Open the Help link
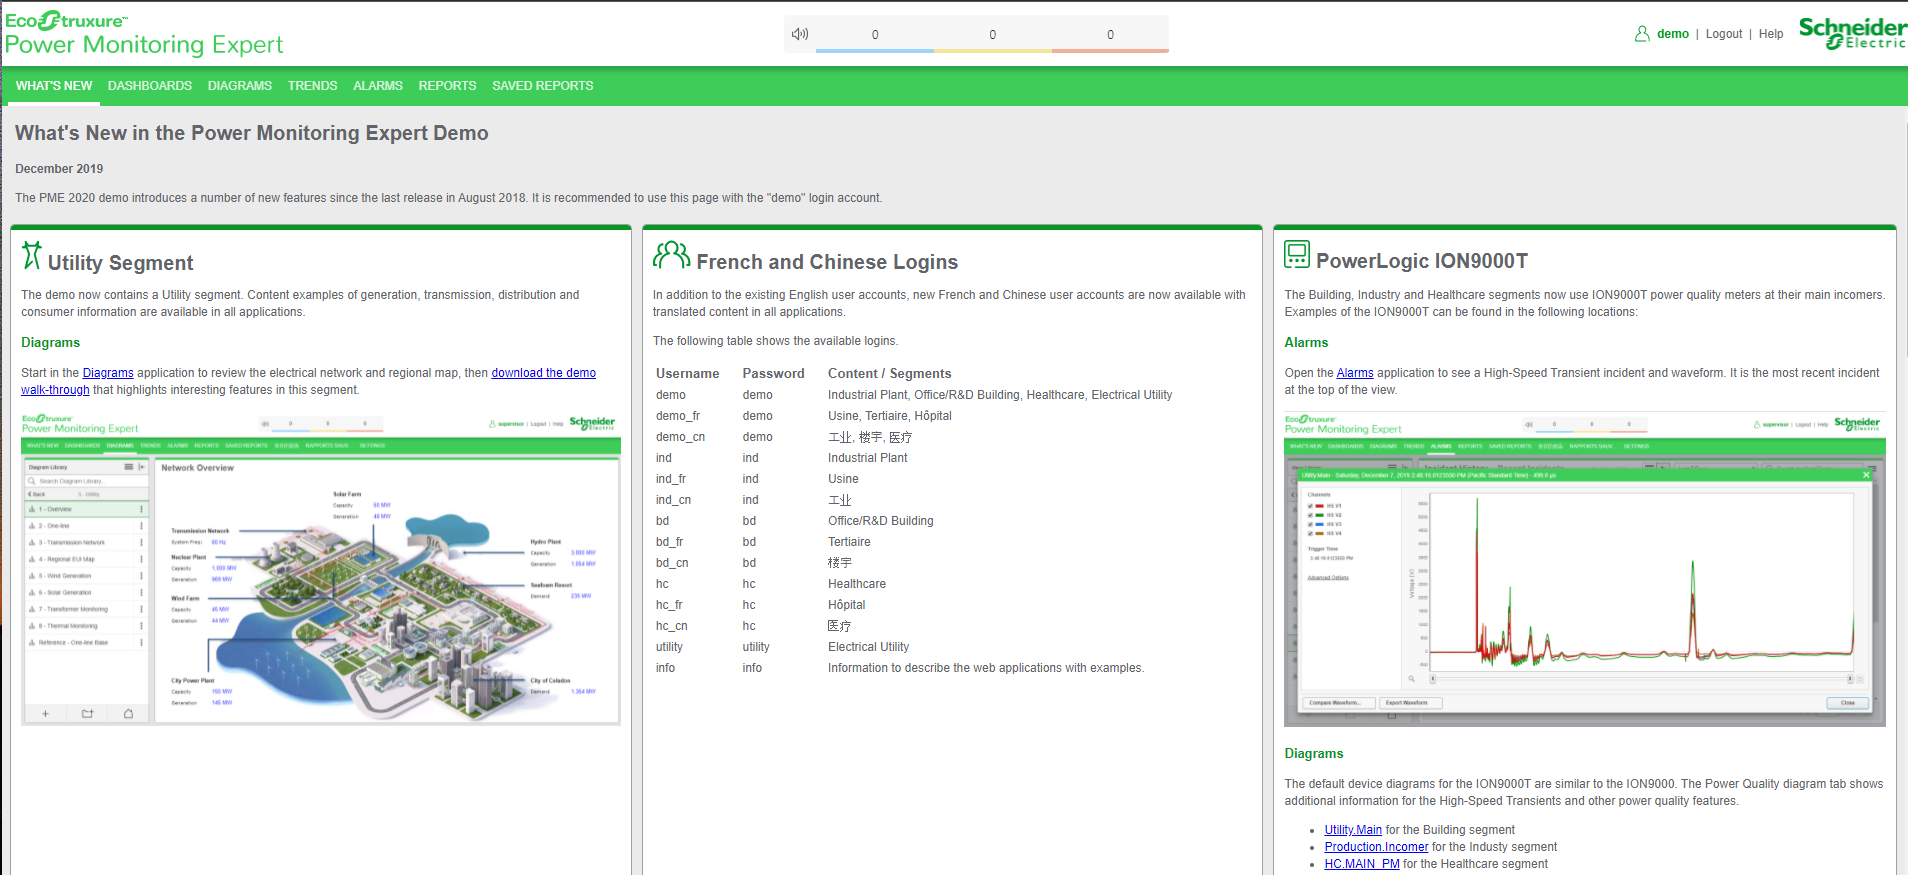Image resolution: width=1908 pixels, height=875 pixels. (x=1771, y=34)
